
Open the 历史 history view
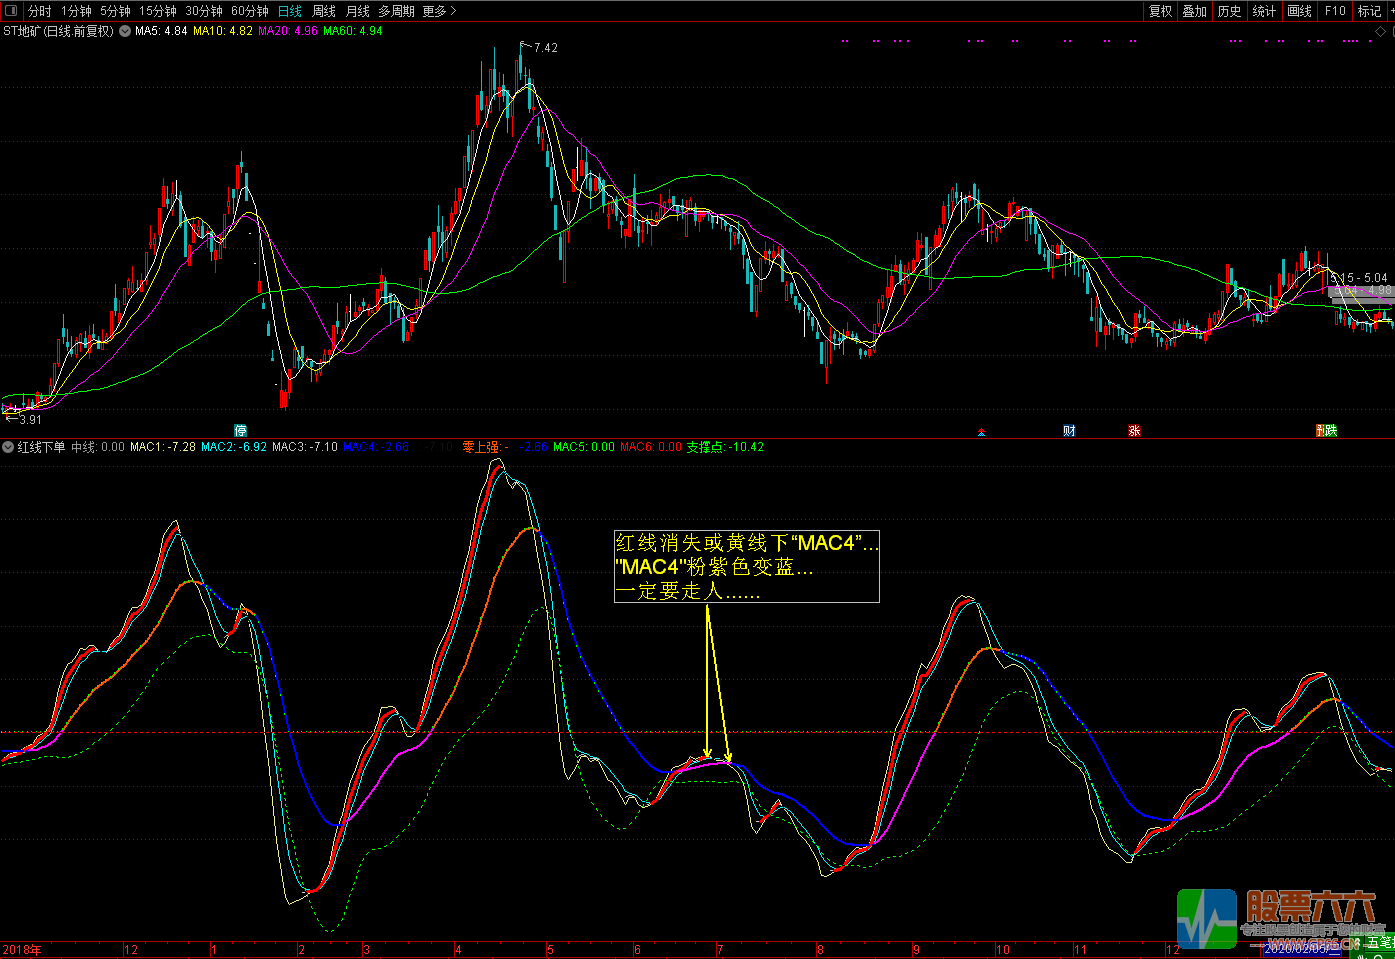coord(1230,11)
